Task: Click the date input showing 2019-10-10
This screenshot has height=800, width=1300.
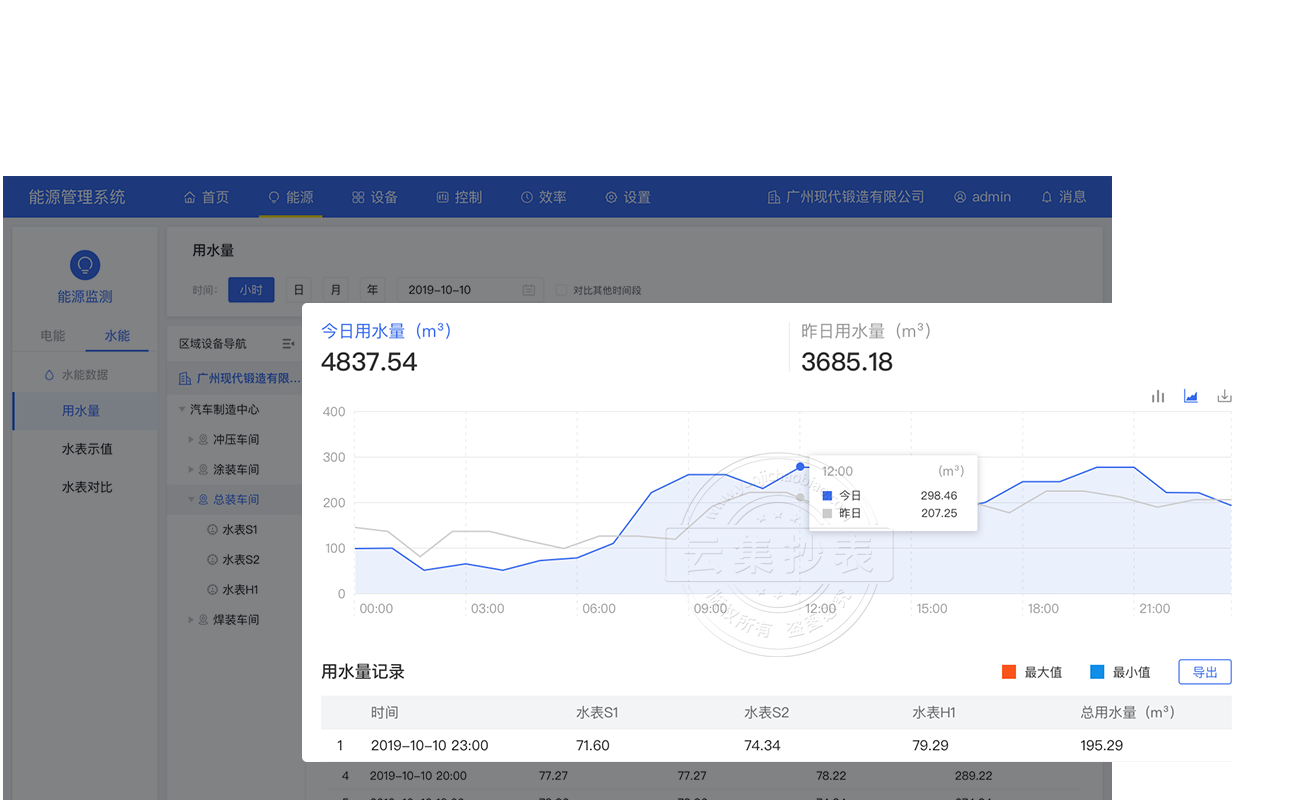Action: [460, 290]
